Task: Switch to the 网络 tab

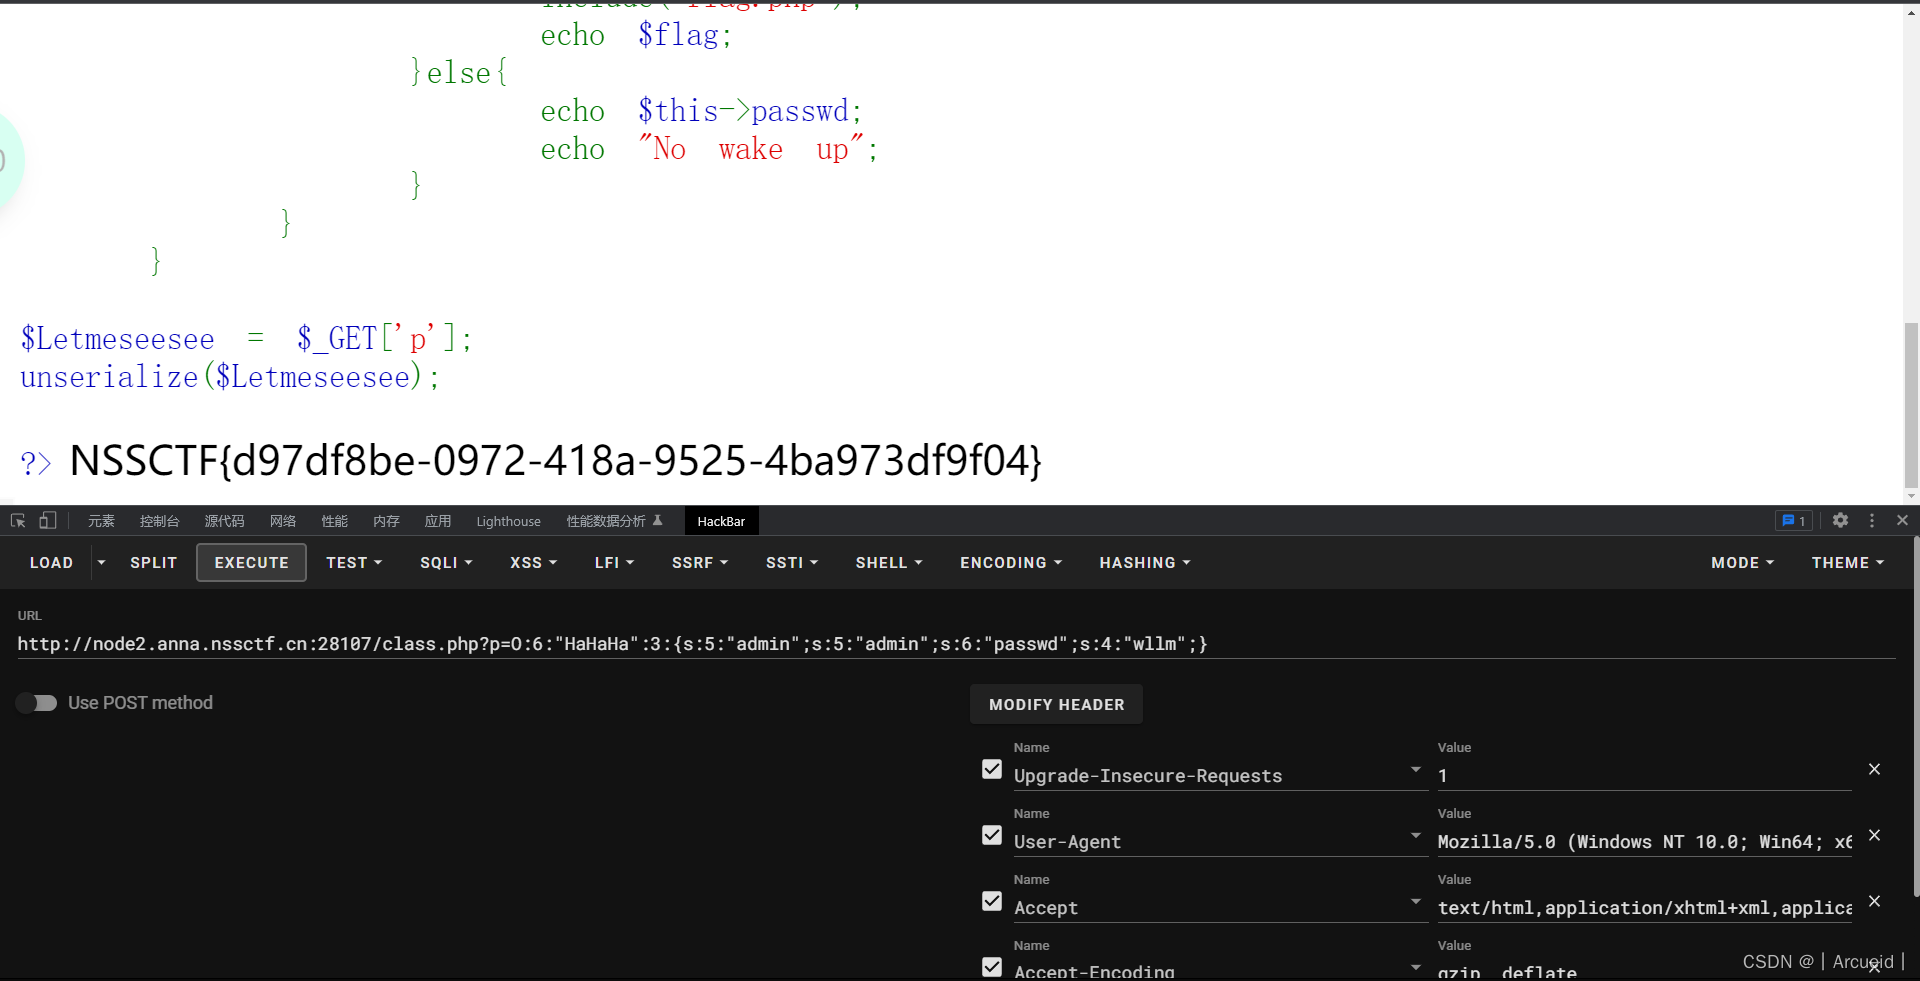Action: 283,521
